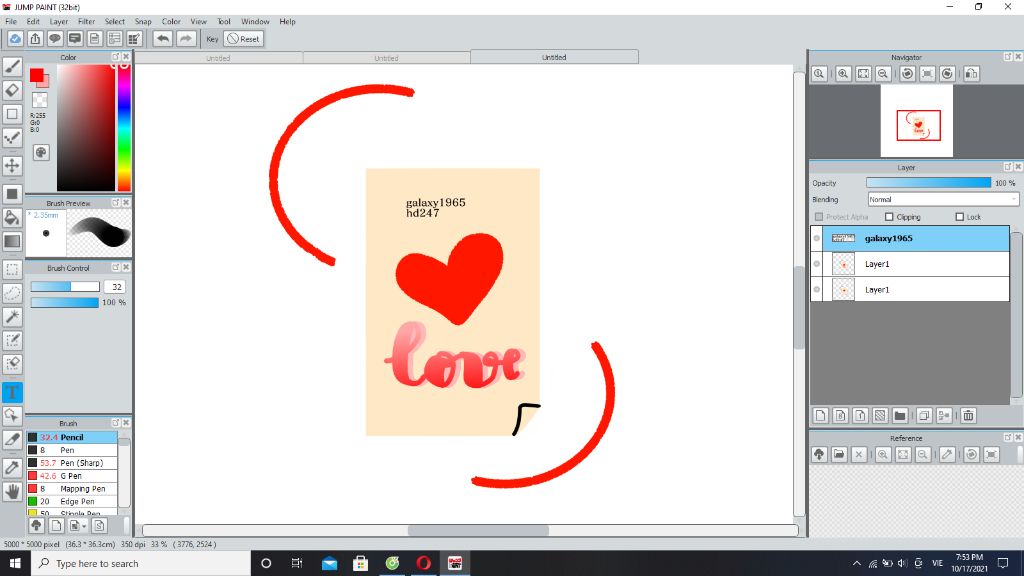Open the File menu

11,22
